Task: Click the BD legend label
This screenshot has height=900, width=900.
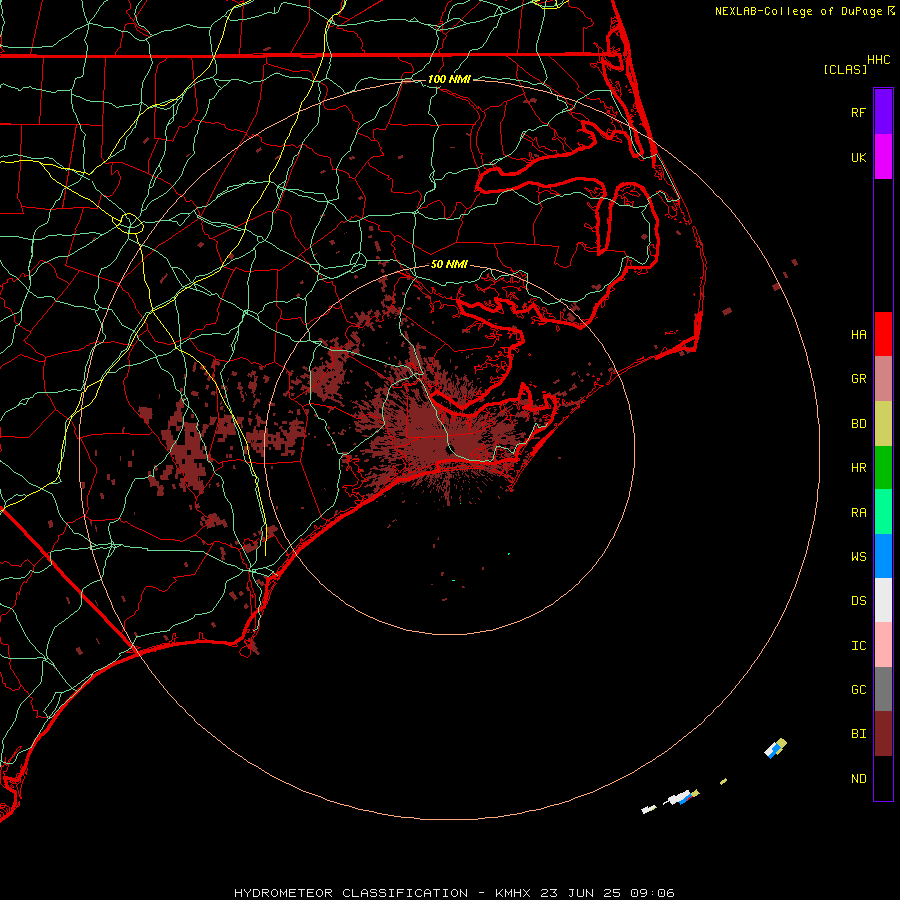Action: tap(858, 424)
